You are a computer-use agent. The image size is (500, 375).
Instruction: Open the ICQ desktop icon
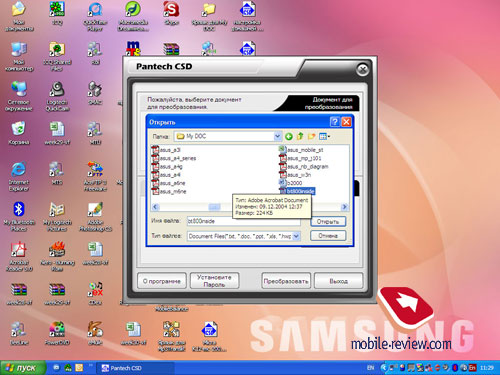pyautogui.click(x=57, y=13)
